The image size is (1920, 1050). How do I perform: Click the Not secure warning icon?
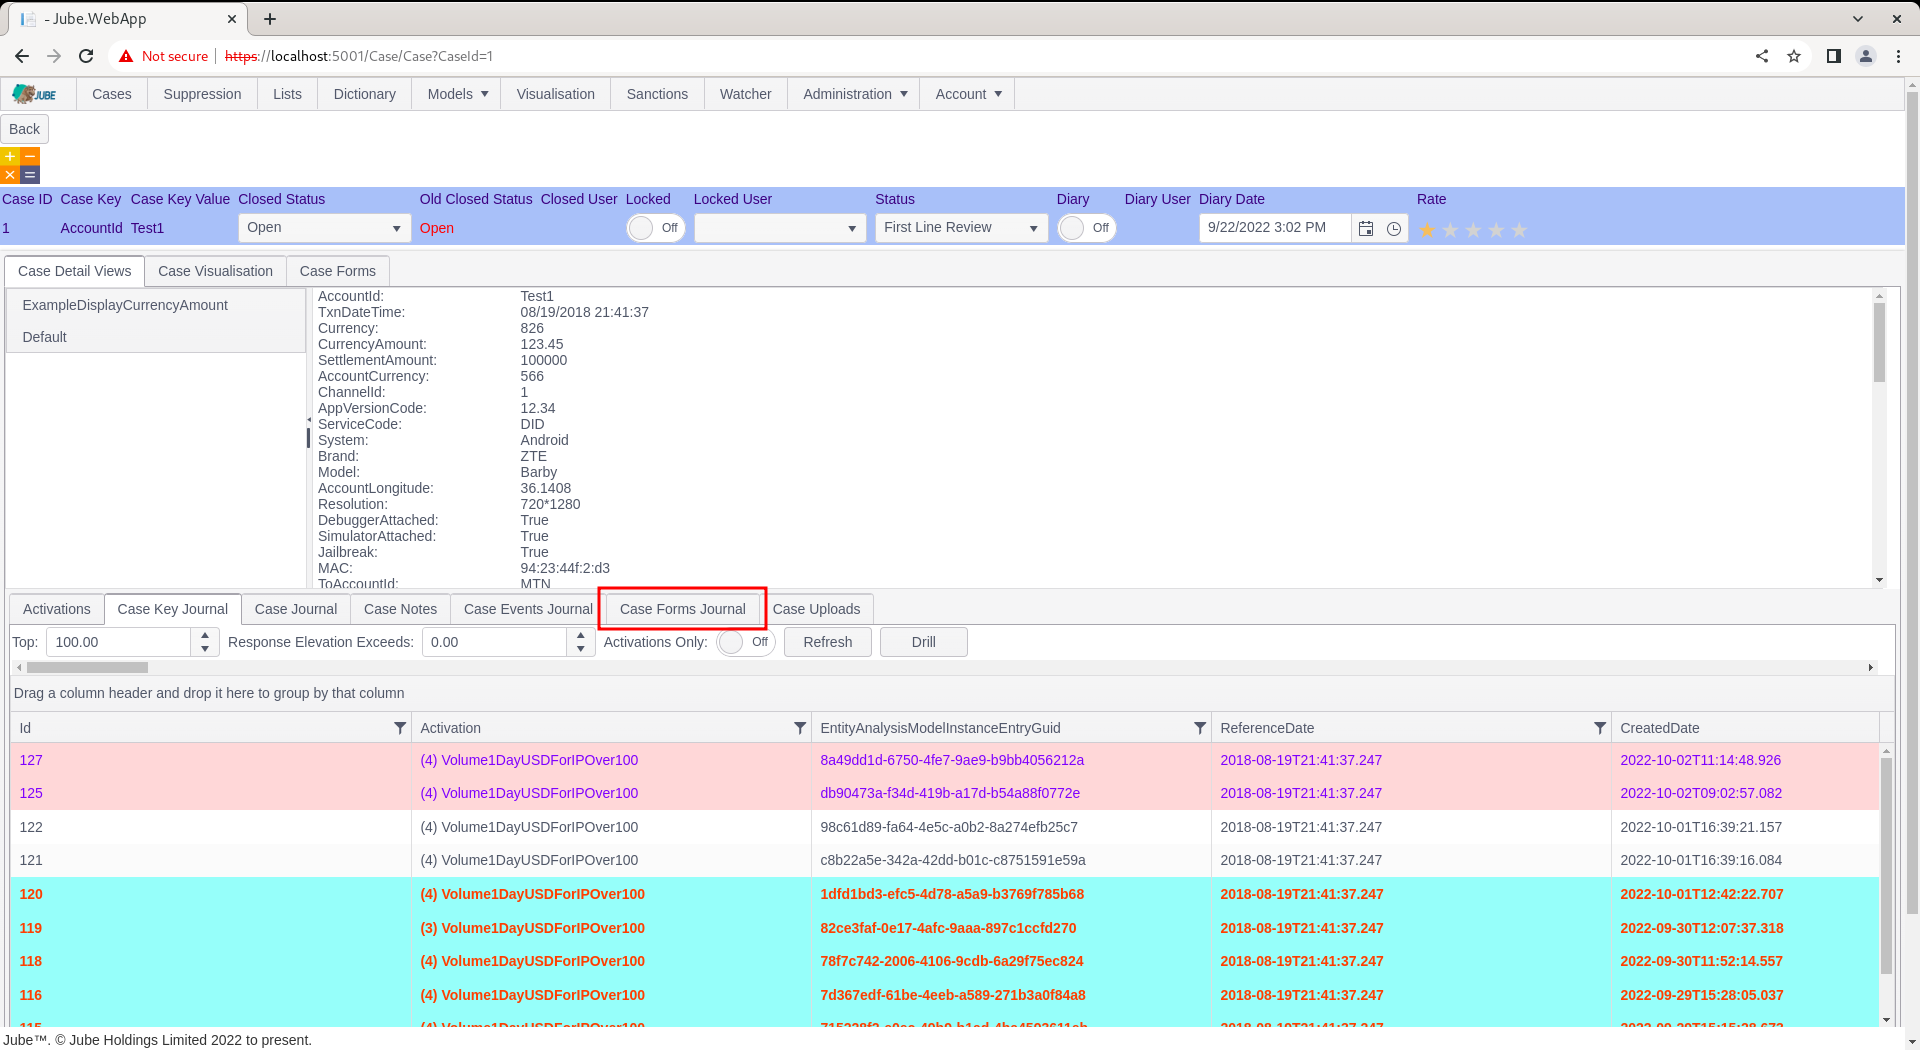tap(126, 56)
